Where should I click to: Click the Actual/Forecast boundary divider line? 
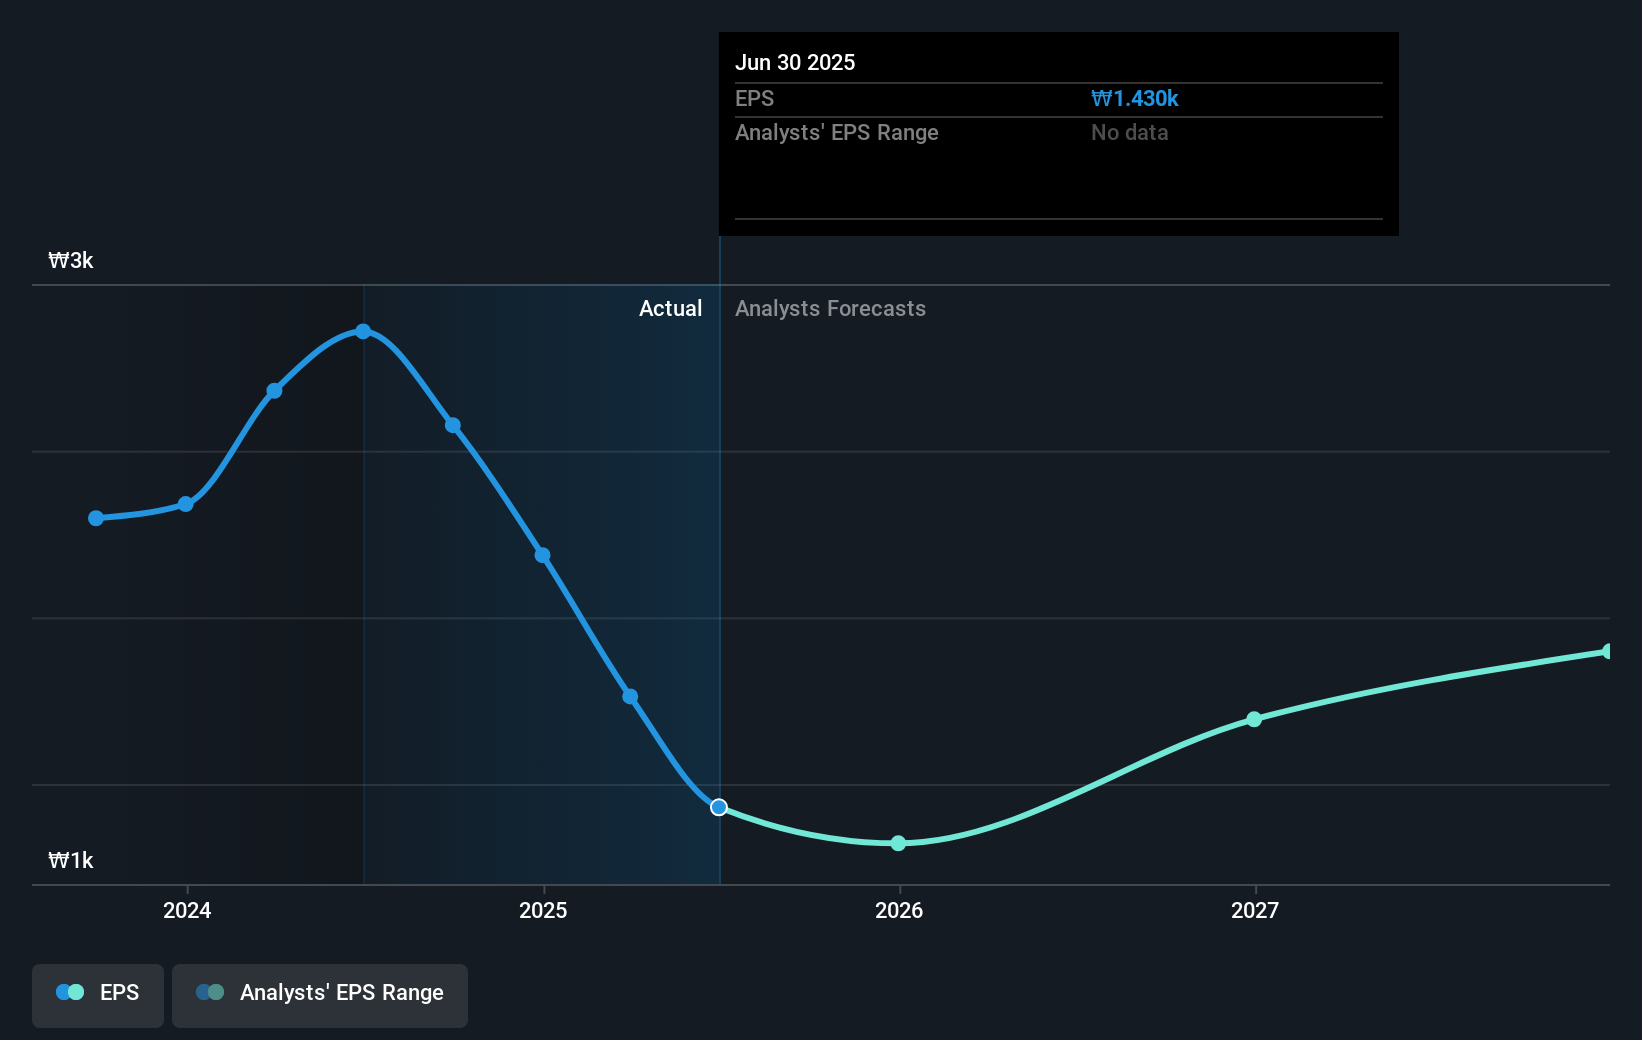(718, 560)
